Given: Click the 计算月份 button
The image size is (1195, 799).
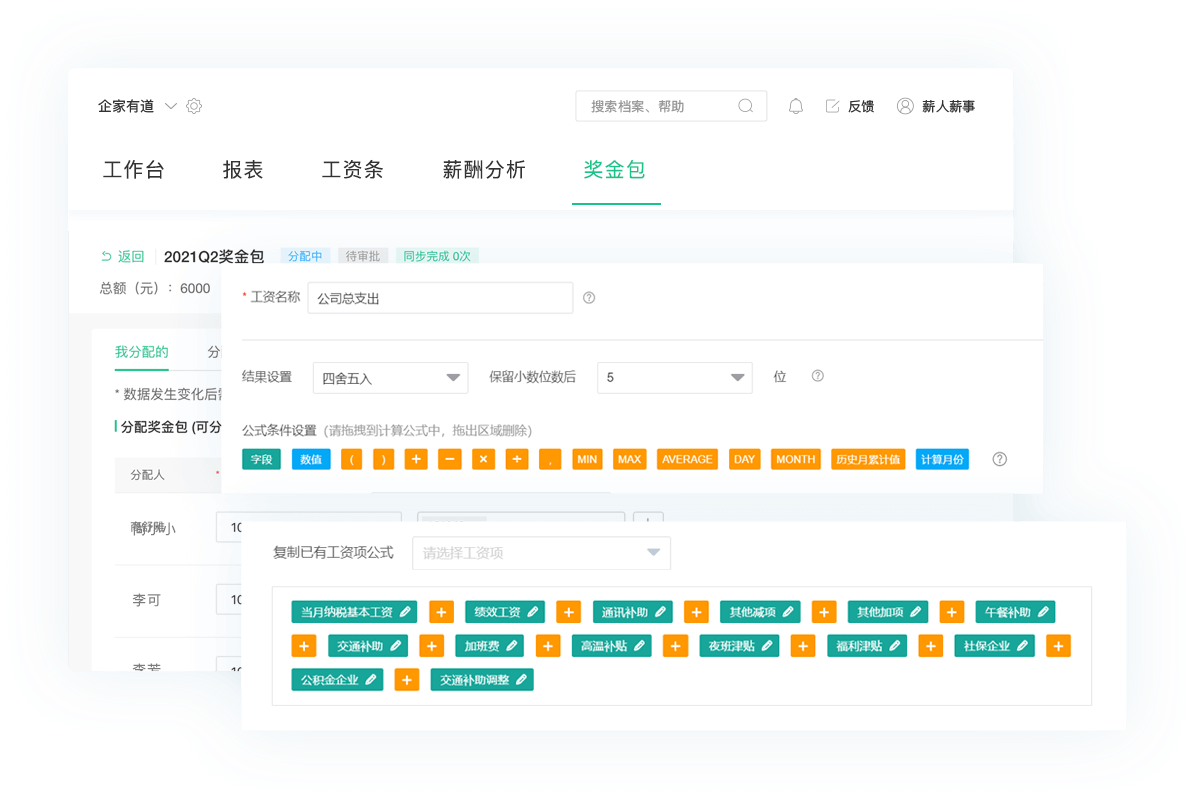Looking at the screenshot, I should coord(942,459).
